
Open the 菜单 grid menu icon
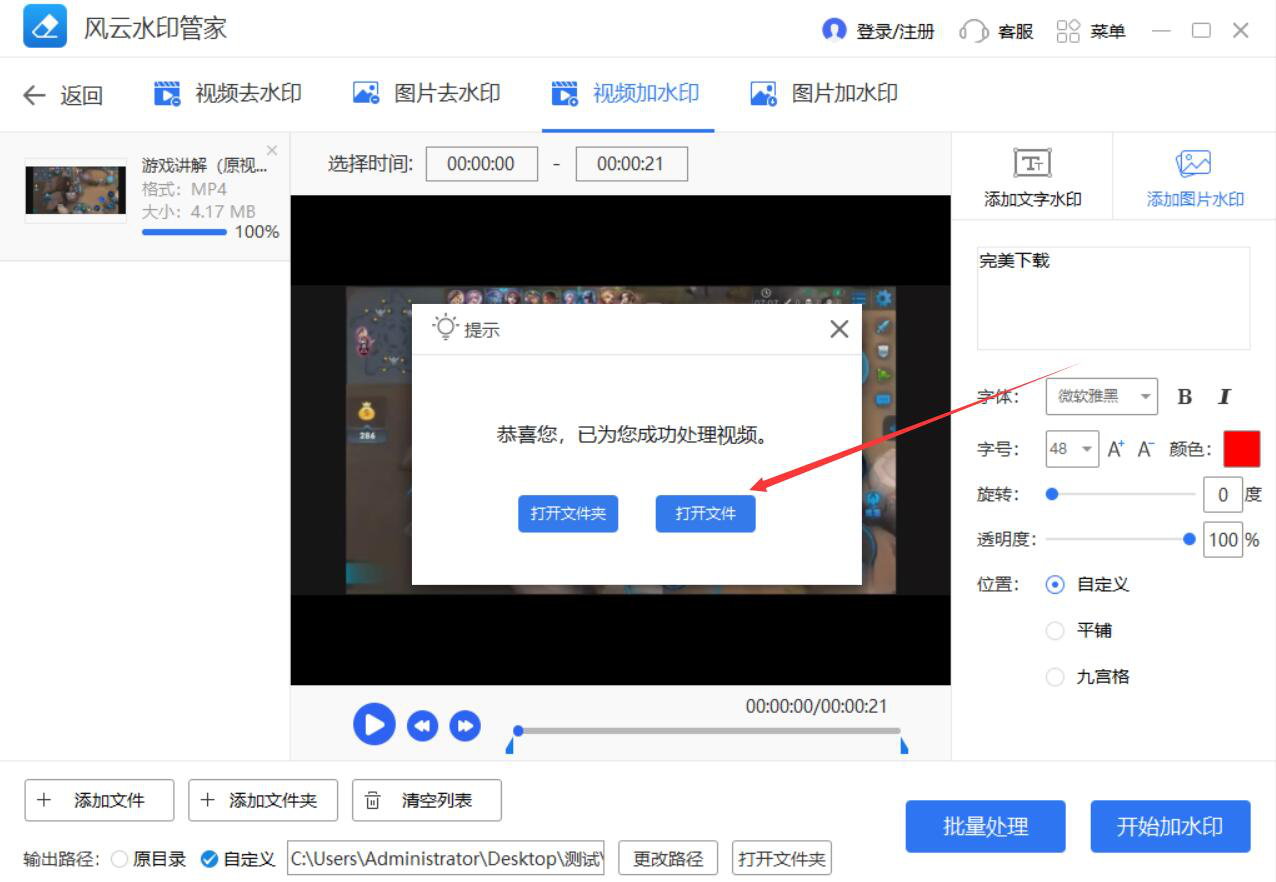coord(1069,31)
